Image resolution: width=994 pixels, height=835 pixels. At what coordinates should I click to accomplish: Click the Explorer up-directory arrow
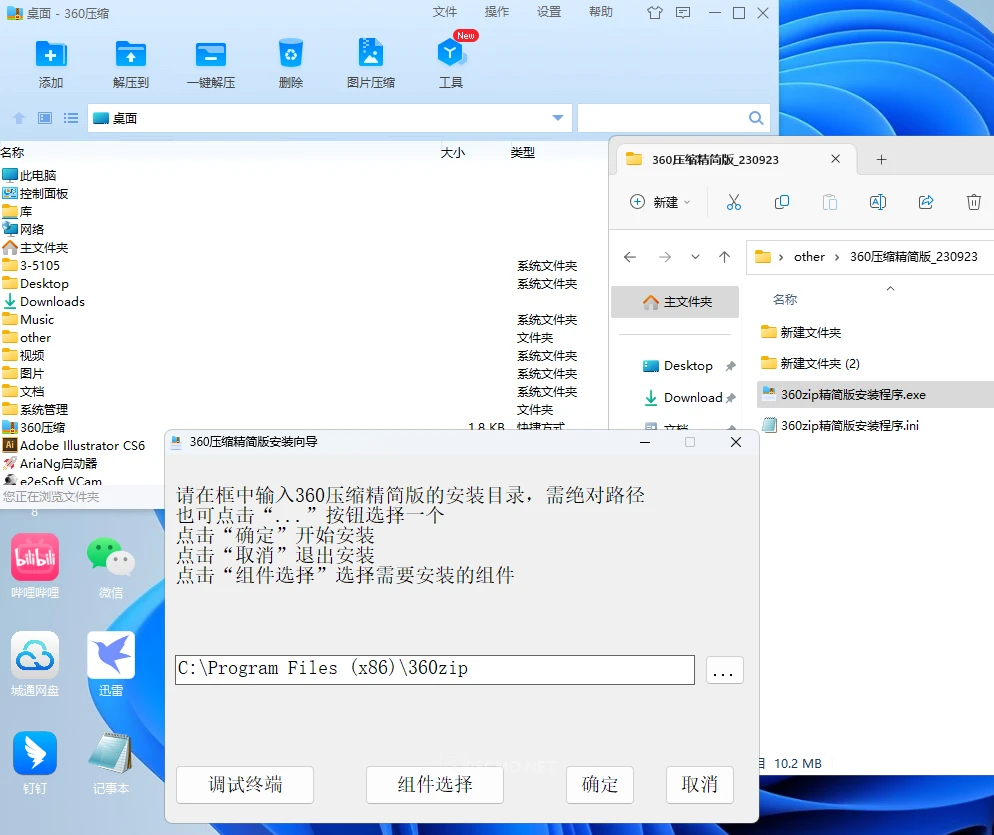pos(725,257)
